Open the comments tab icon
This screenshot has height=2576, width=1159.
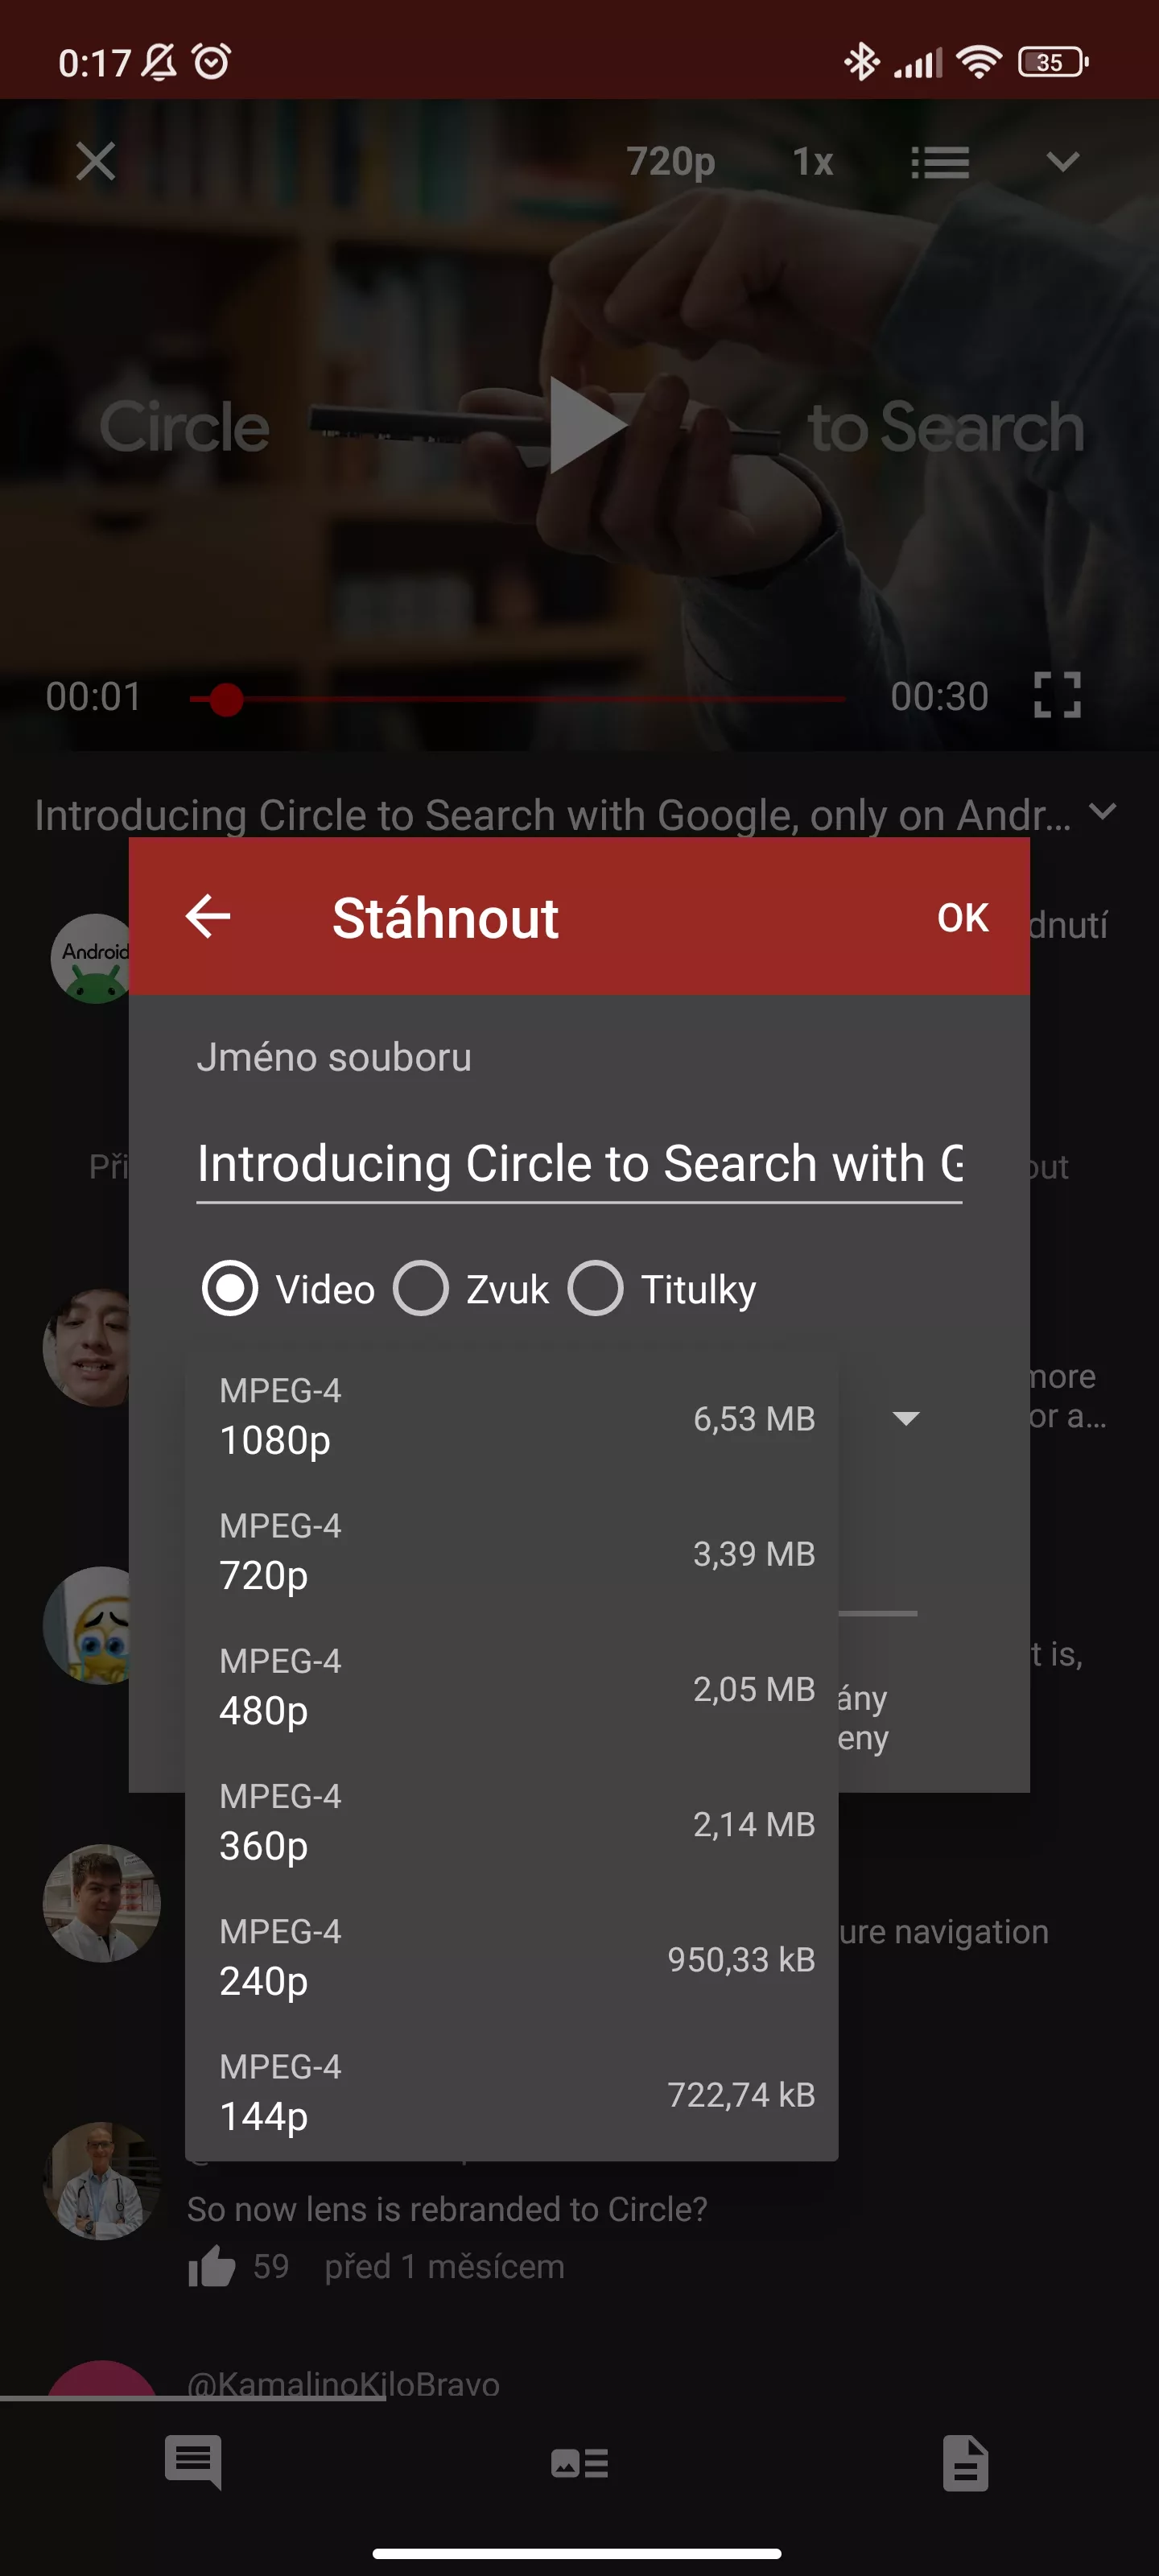193,2461
